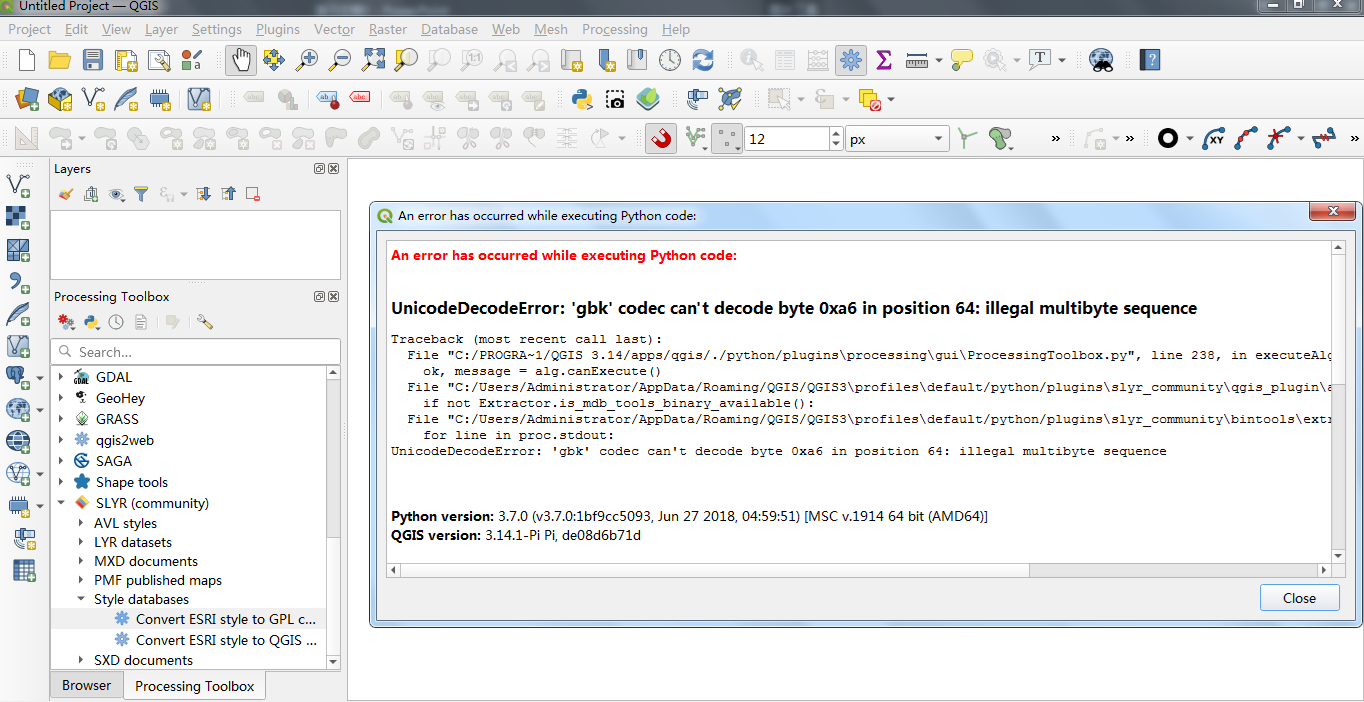The height and width of the screenshot is (702, 1364).
Task: Collapse the SLYR (community) group
Action: [x=60, y=503]
